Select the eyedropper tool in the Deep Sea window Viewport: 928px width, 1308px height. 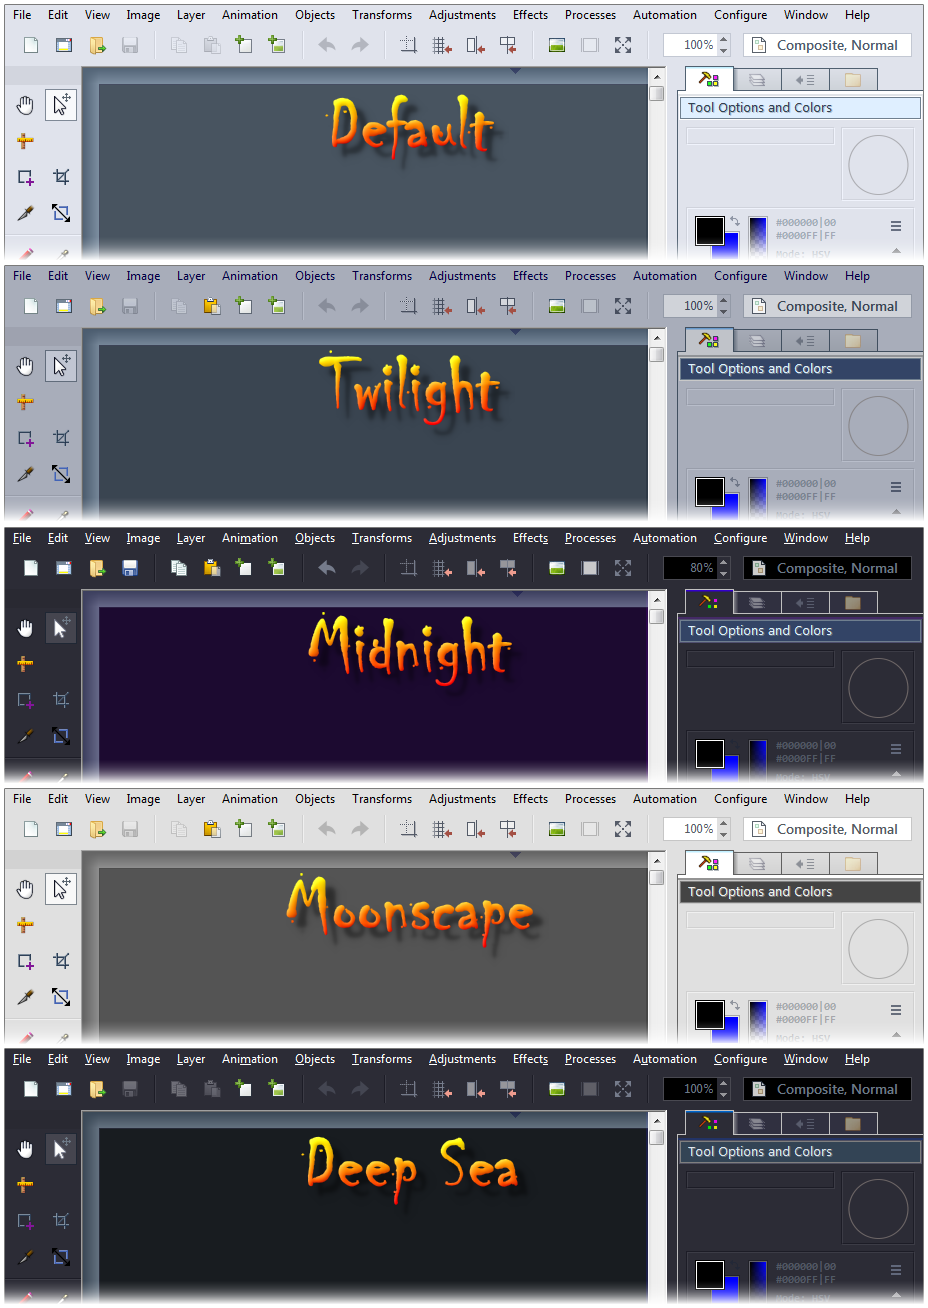[x=25, y=1257]
